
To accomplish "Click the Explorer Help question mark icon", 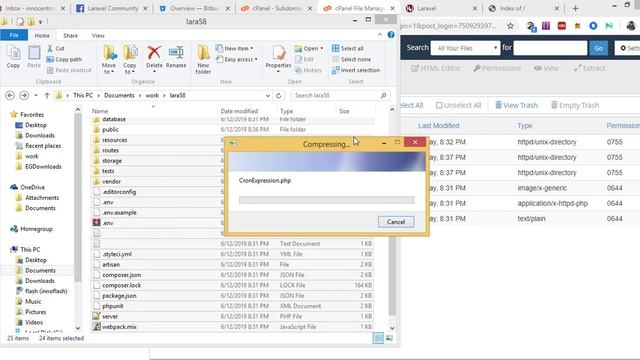I will click(391, 35).
